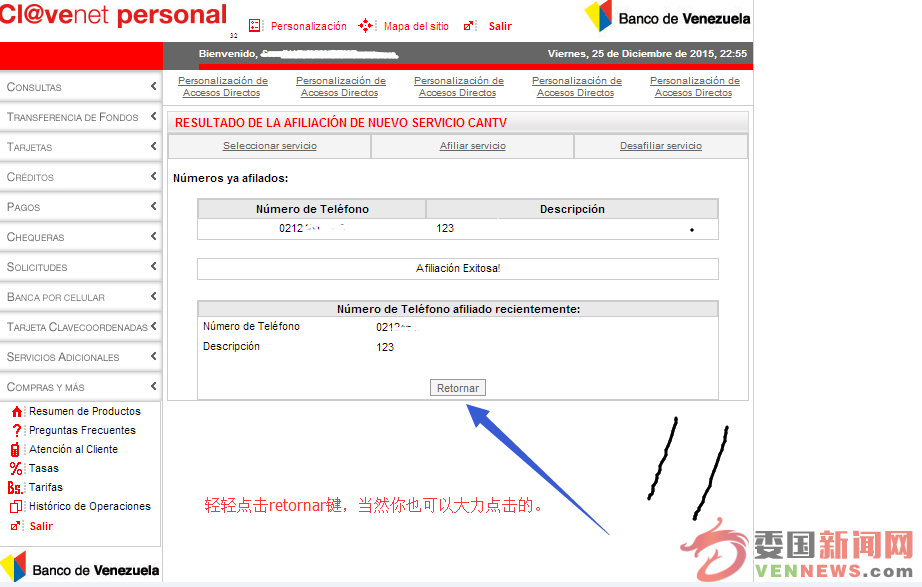Open the Servicios Adicionales menu
Screen dimensions: 922x587
pyautogui.click(x=81, y=356)
